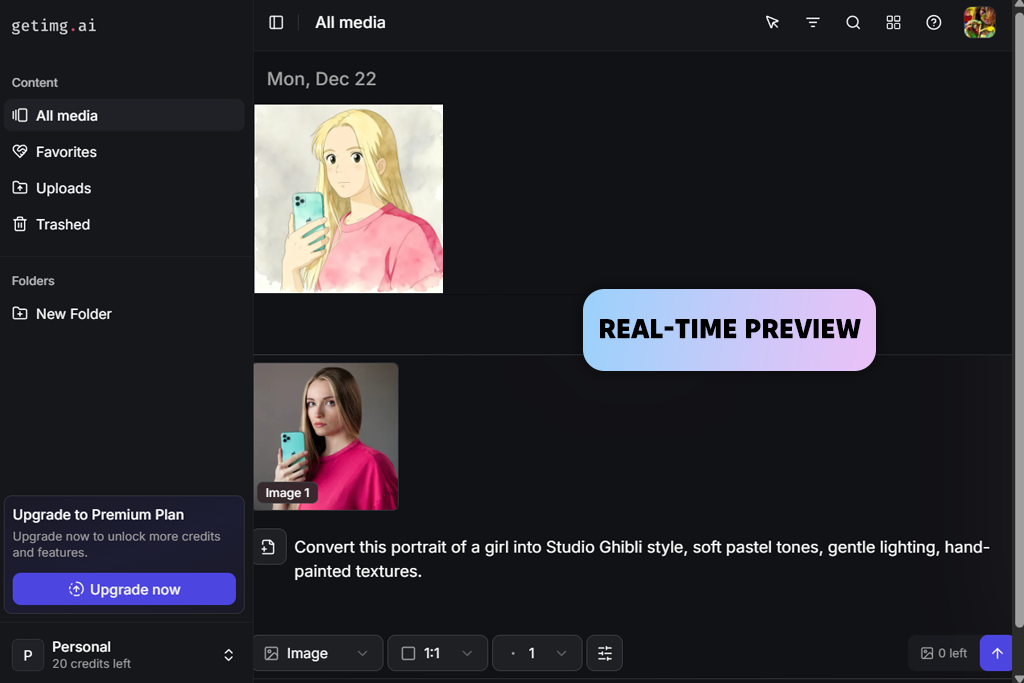Submit prompt with the arrow button
This screenshot has width=1024, height=683.
point(997,653)
